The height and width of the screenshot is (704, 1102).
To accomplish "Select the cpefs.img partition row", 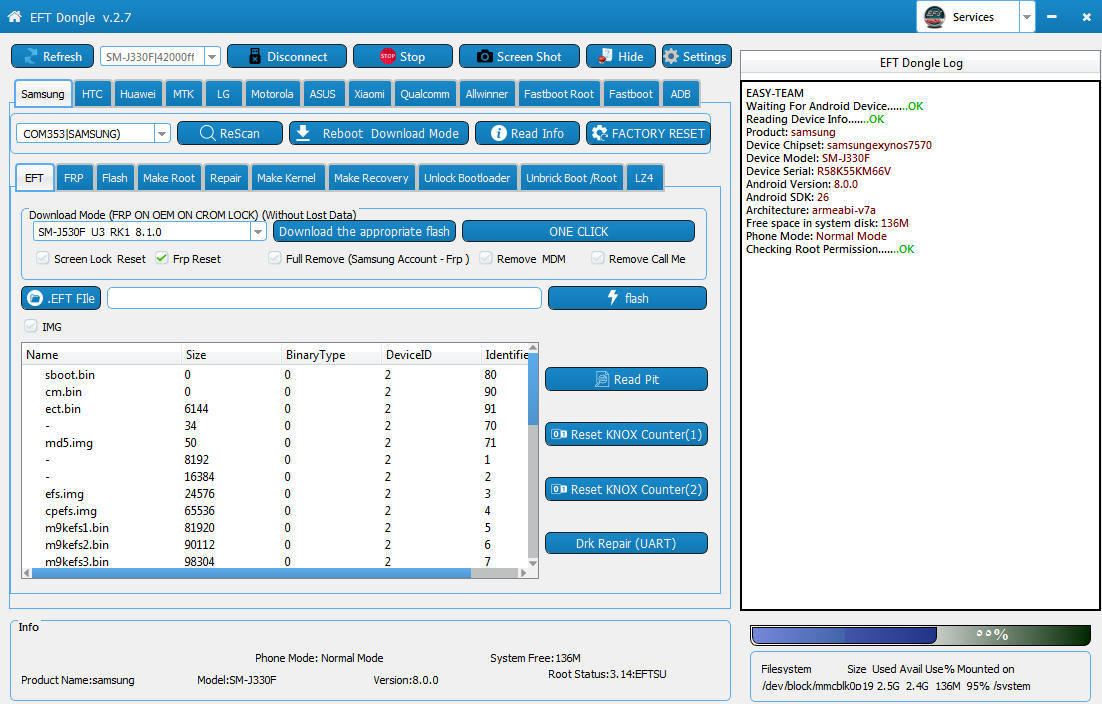I will pos(275,511).
